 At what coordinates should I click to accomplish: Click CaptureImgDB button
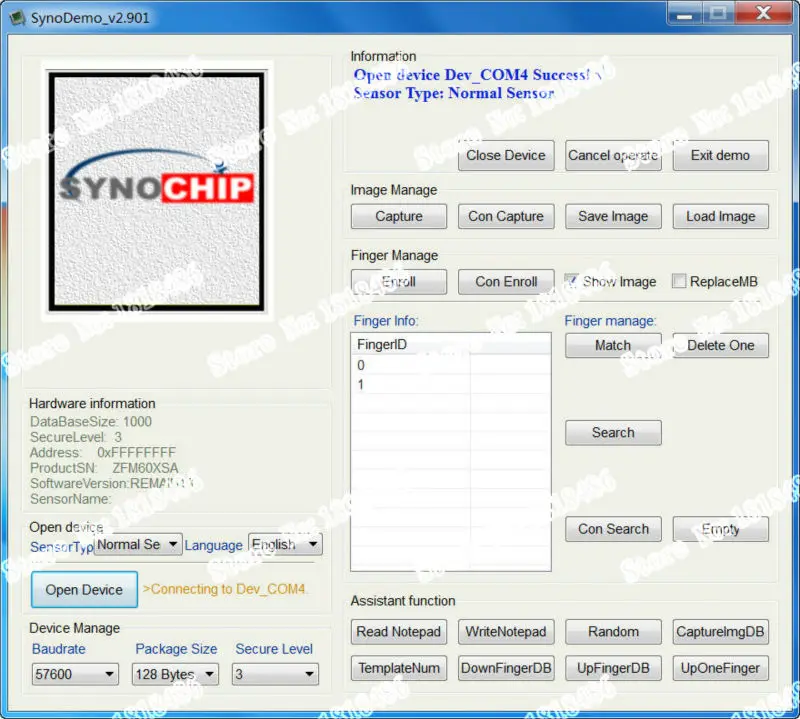pos(720,632)
